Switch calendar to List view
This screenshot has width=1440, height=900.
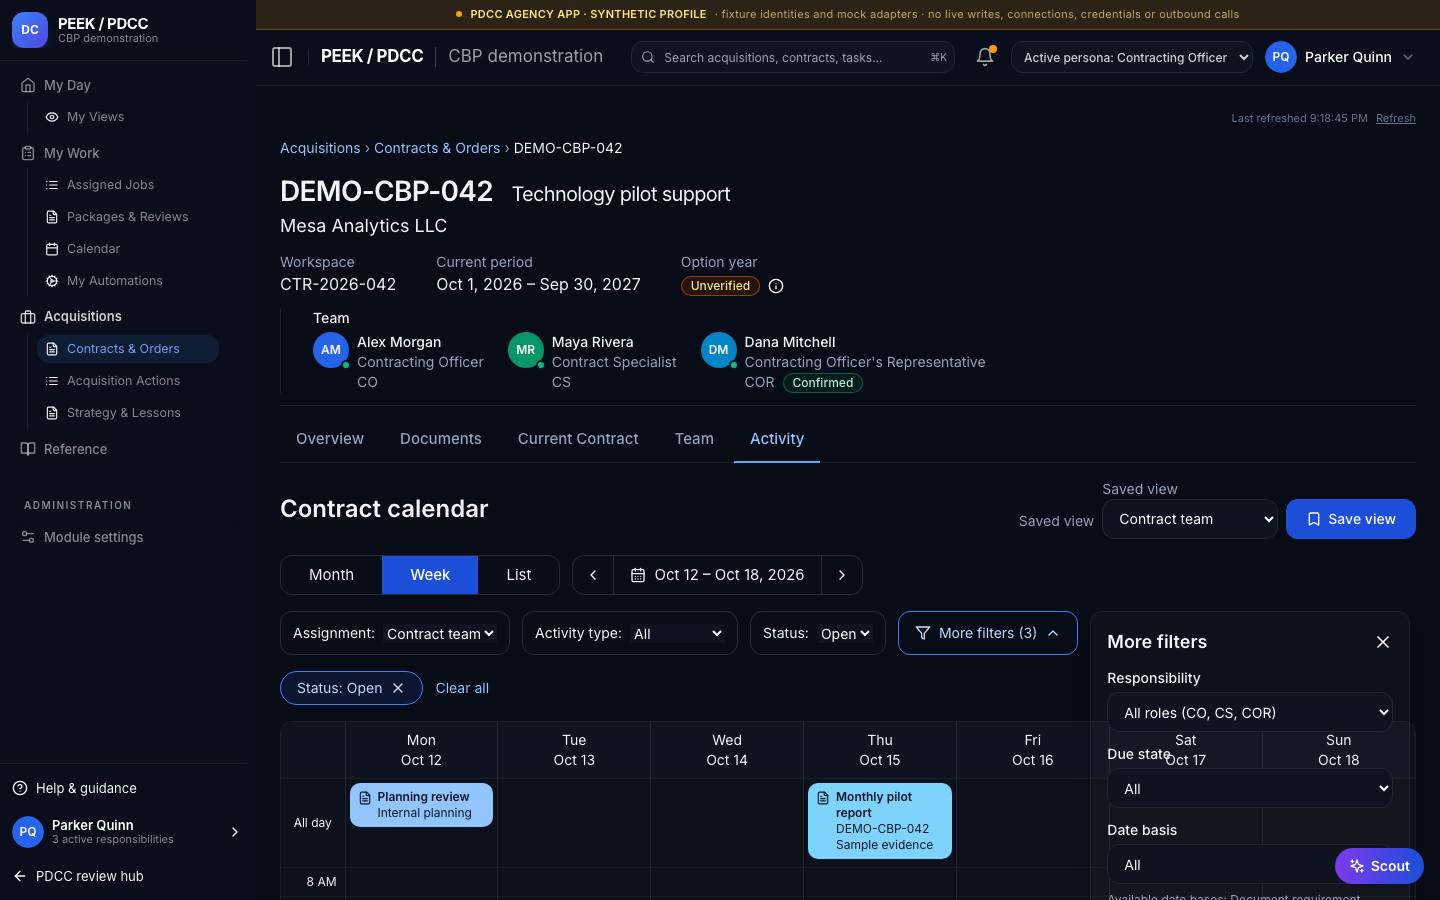coord(519,575)
